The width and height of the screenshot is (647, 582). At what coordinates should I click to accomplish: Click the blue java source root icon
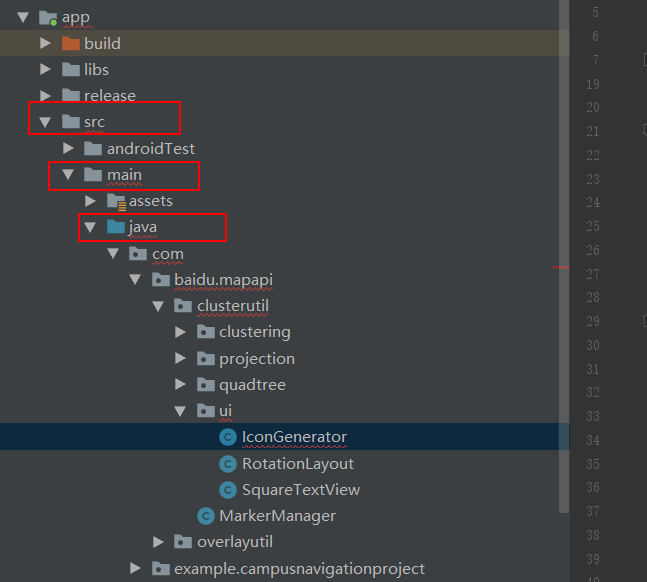point(116,226)
